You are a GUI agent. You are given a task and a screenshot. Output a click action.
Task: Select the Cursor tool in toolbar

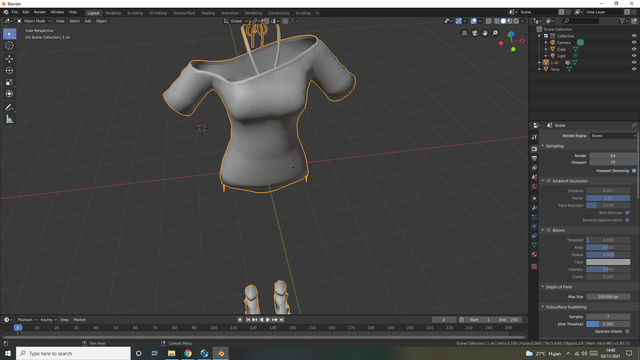tap(9, 46)
